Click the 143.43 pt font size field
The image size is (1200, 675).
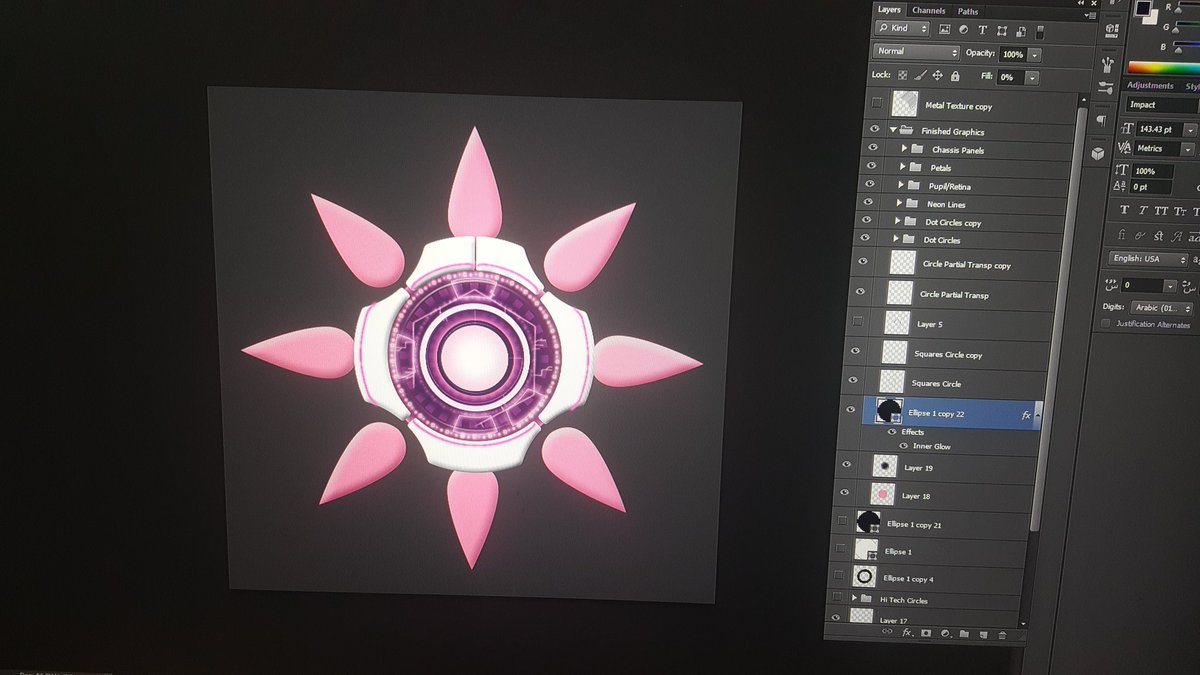point(1158,129)
